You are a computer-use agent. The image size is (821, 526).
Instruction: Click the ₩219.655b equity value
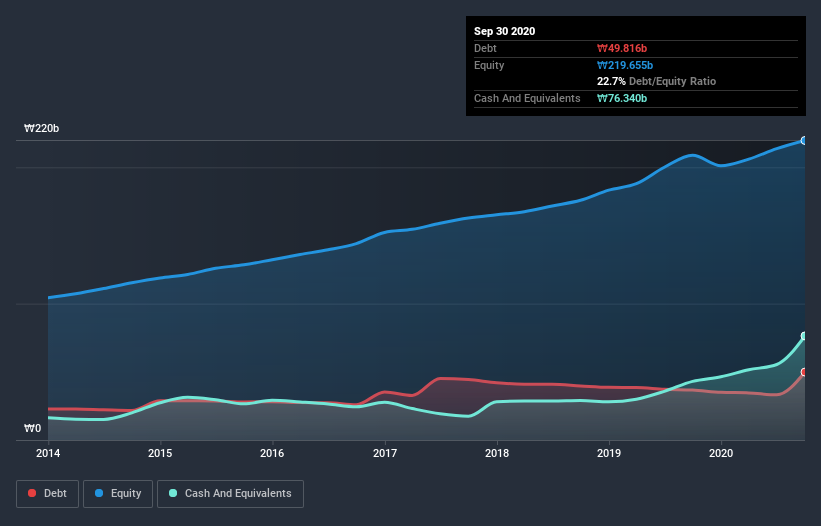[x=625, y=65]
